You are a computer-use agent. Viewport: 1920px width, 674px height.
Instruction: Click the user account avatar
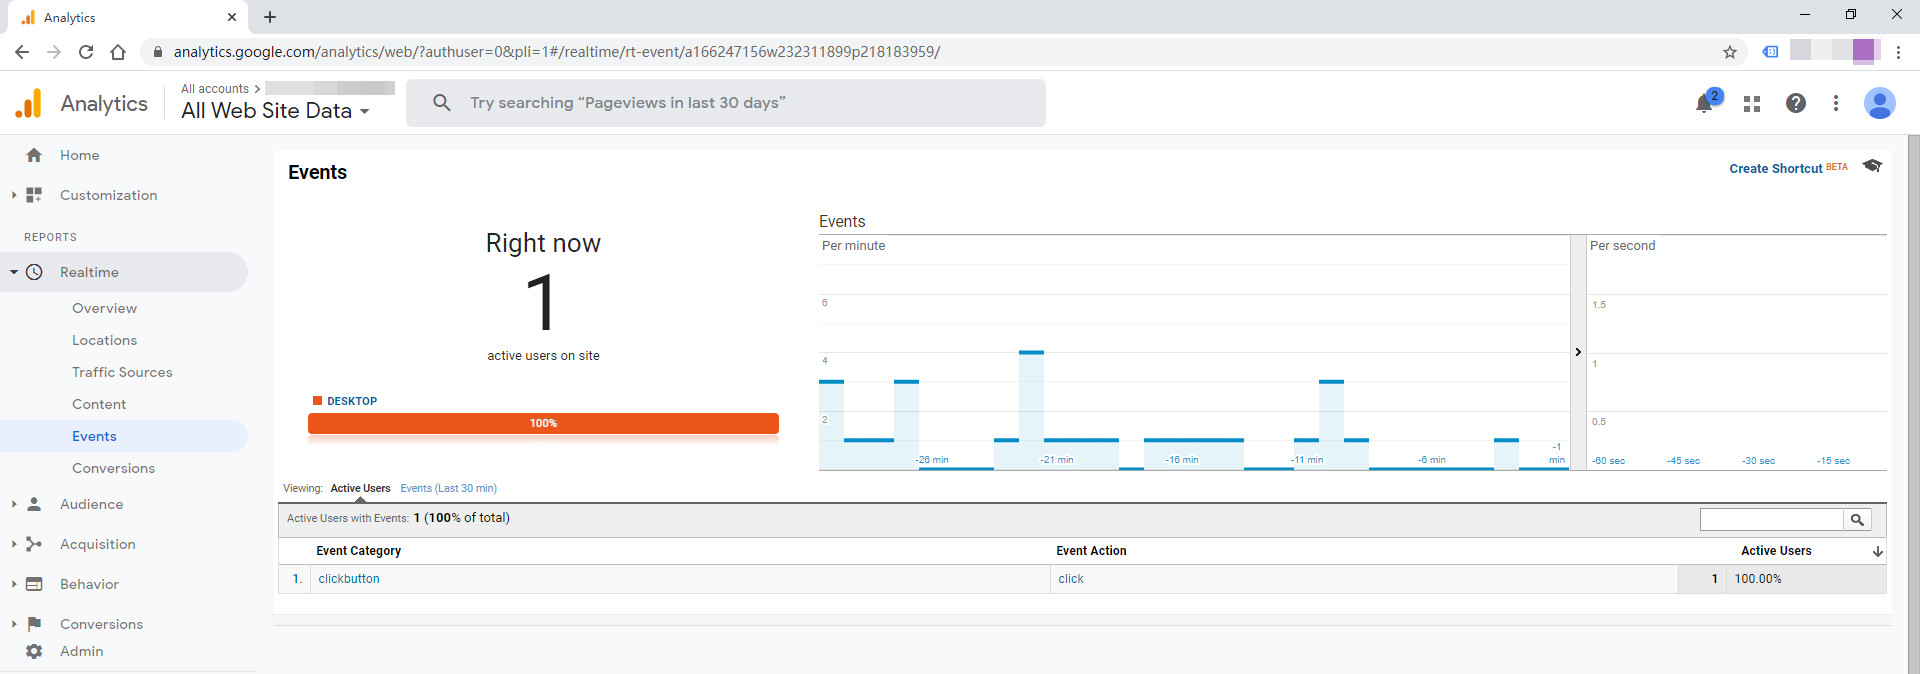pyautogui.click(x=1879, y=103)
